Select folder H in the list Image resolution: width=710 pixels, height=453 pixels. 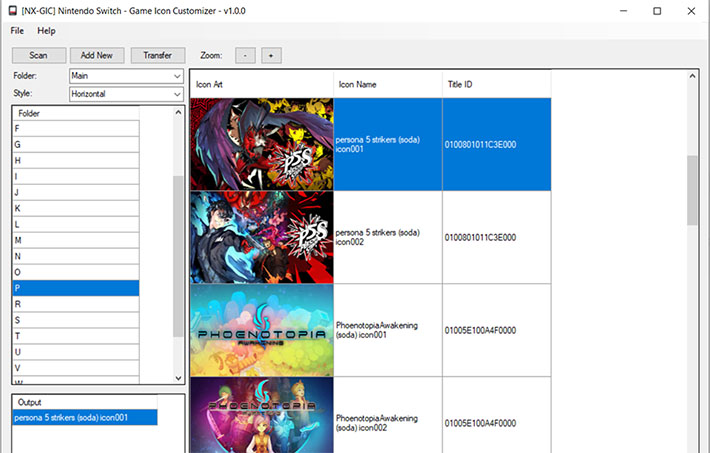pos(76,160)
